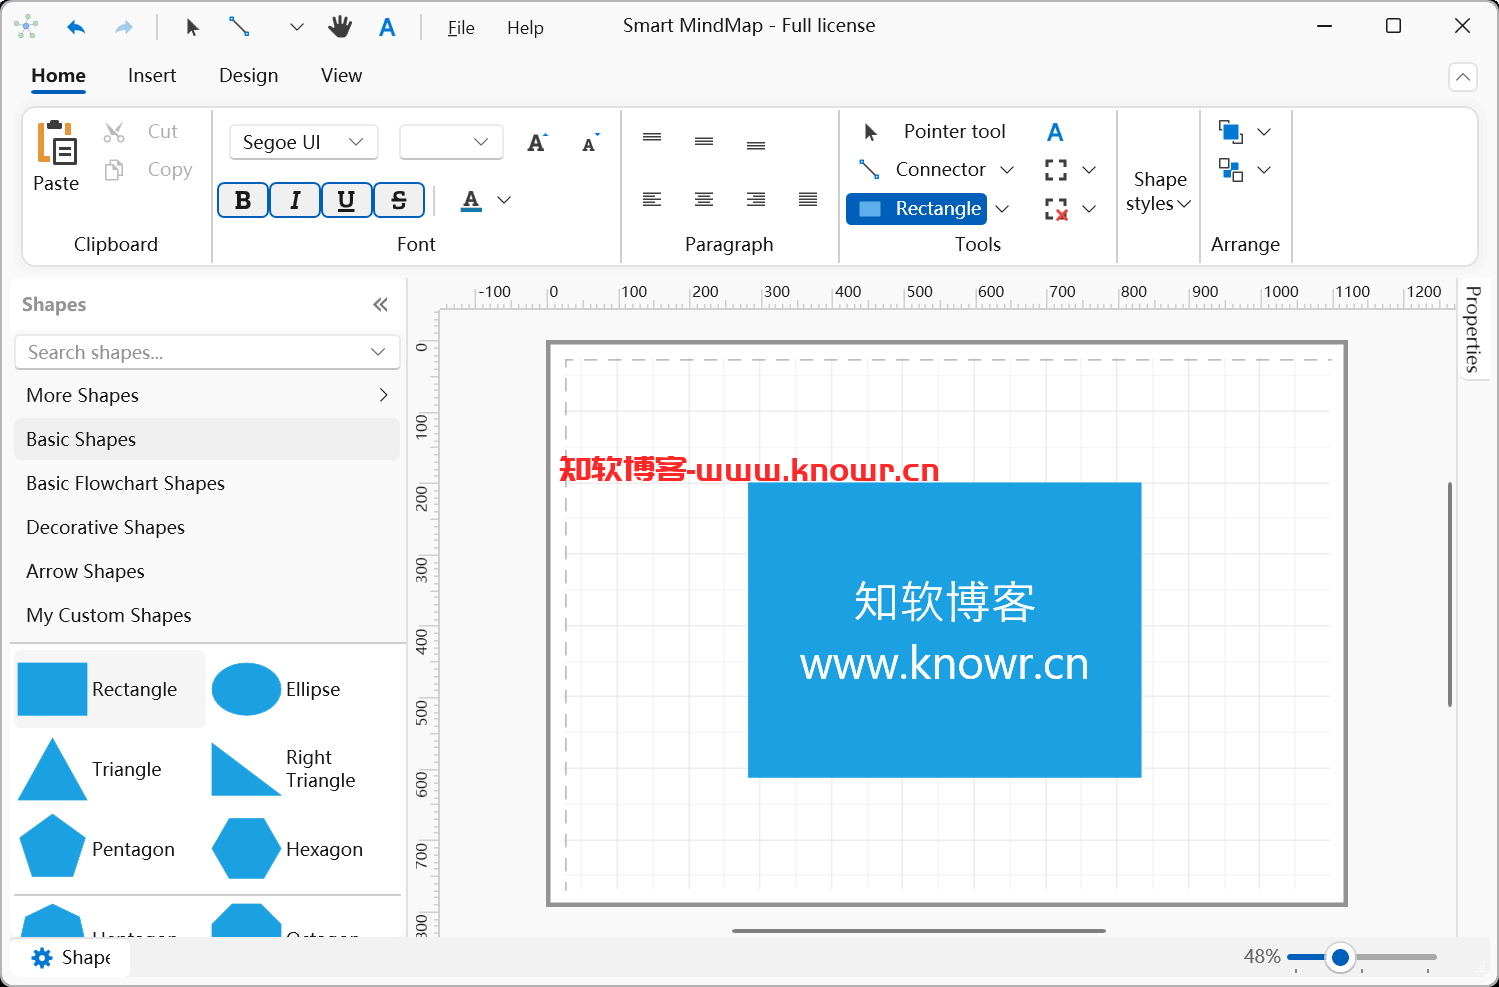This screenshot has height=987, width=1499.
Task: Toggle underline formatting
Action: (346, 200)
